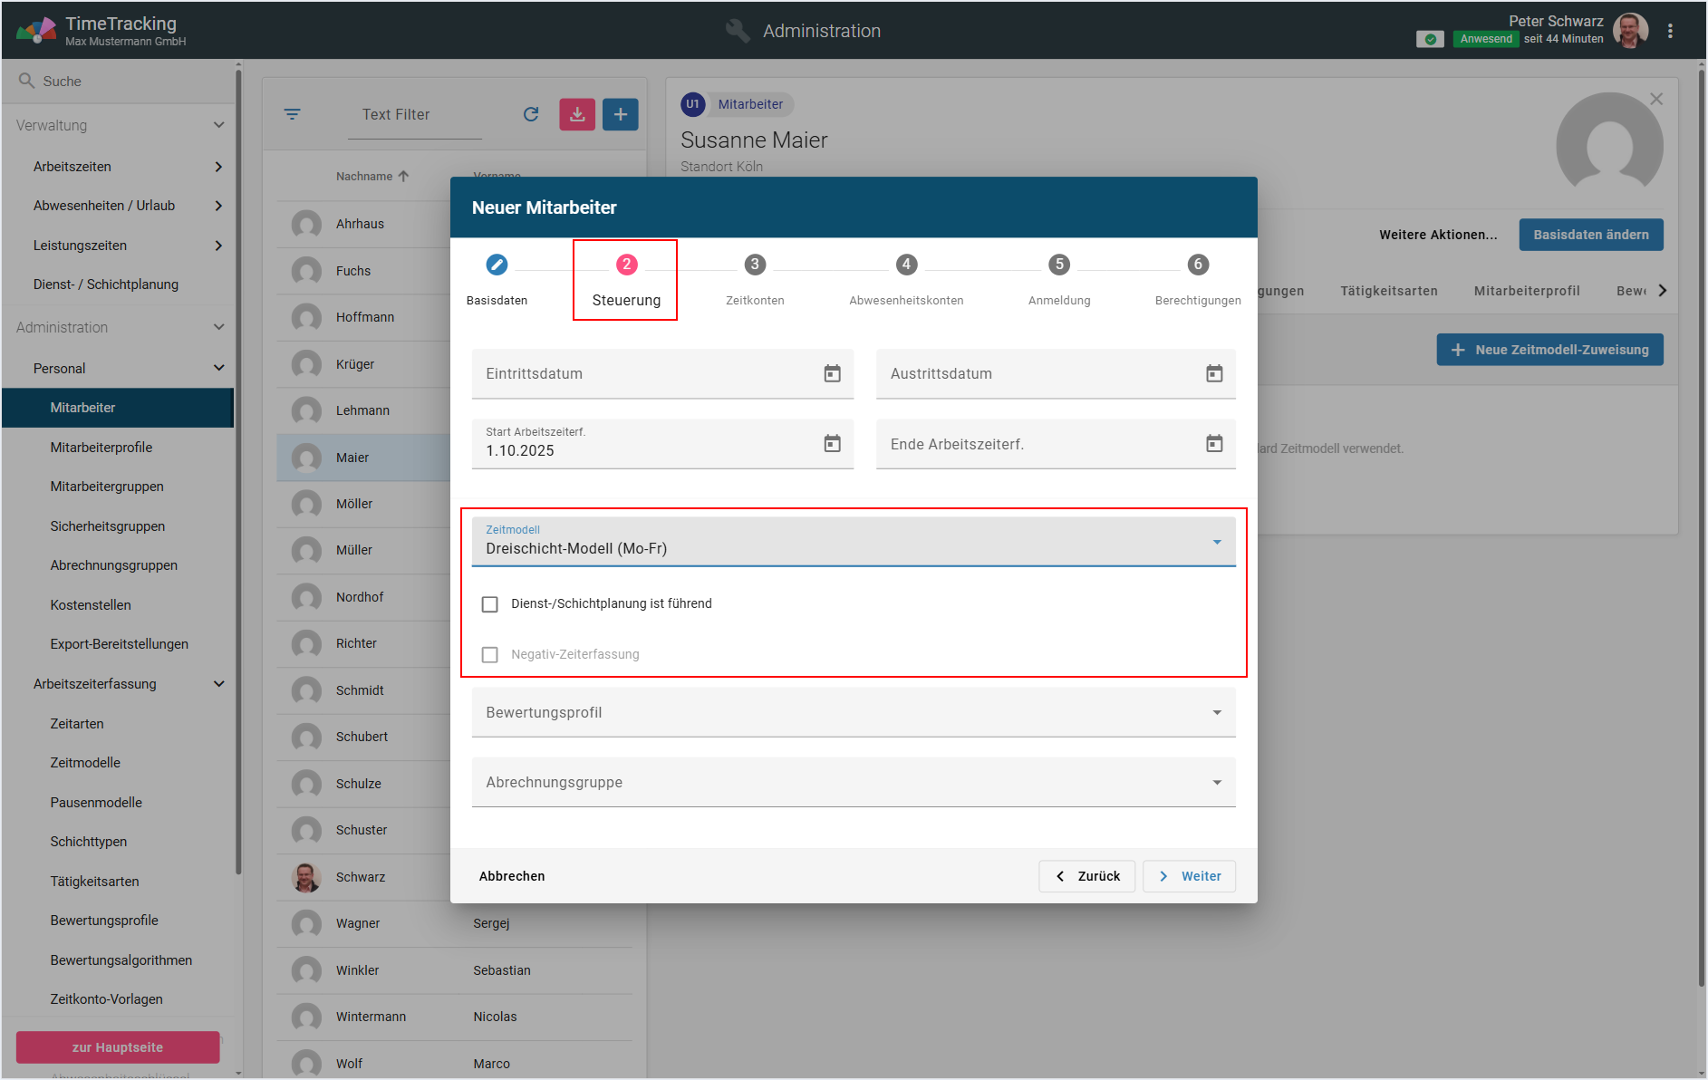Open the Austrittsdatum calendar picker
This screenshot has width=1708, height=1080.
click(1214, 374)
